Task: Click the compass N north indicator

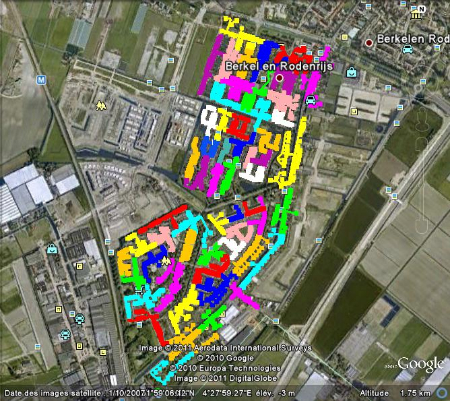Action: (x=422, y=9)
